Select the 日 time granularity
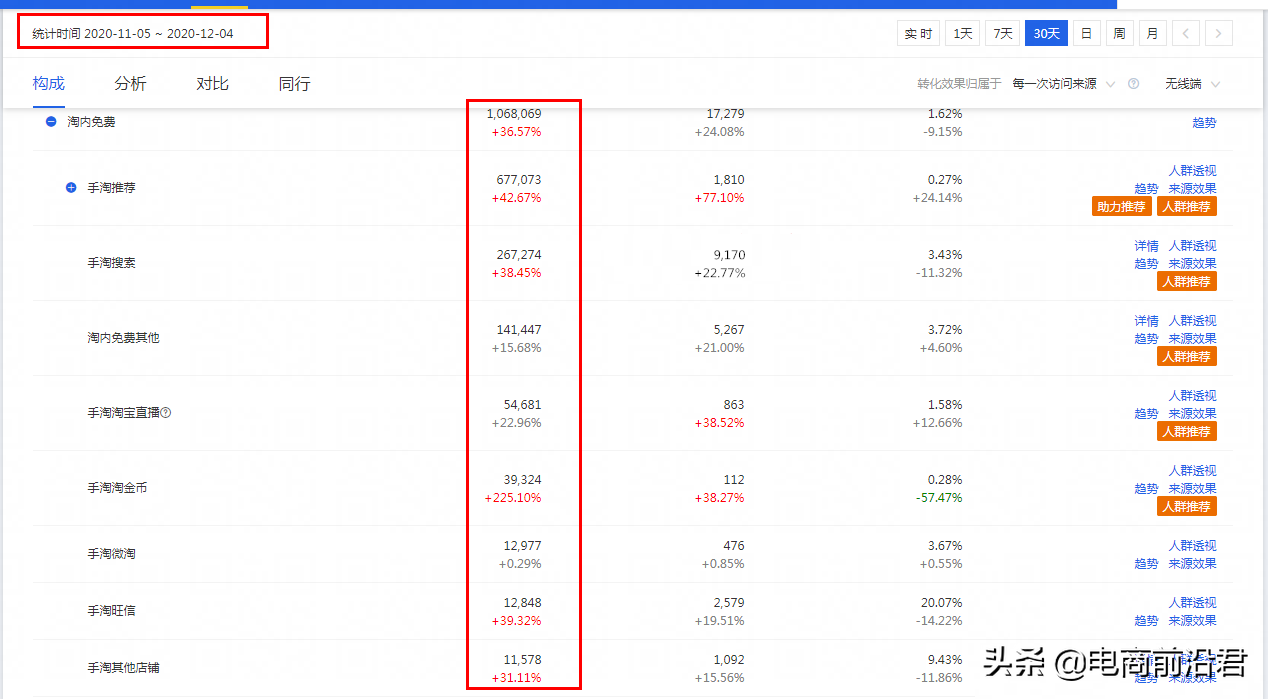Screen dimensions: 1268x699 point(1086,33)
